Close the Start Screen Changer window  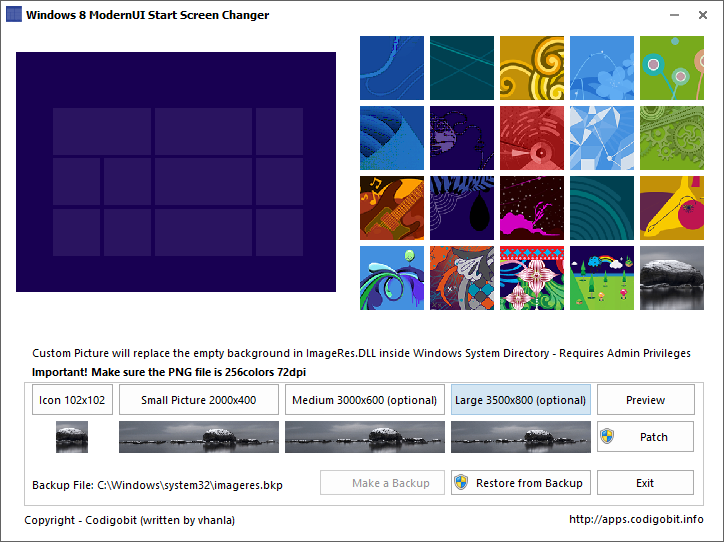click(703, 15)
